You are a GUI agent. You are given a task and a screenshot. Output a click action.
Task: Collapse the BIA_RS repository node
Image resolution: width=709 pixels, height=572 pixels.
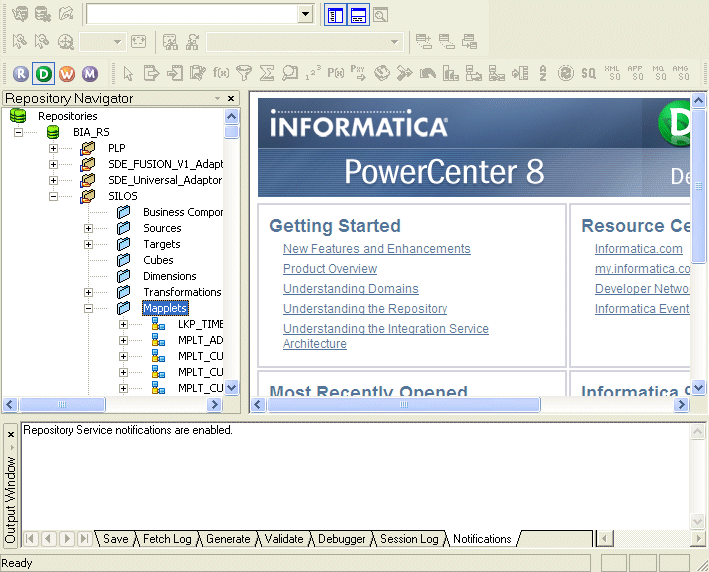19,132
